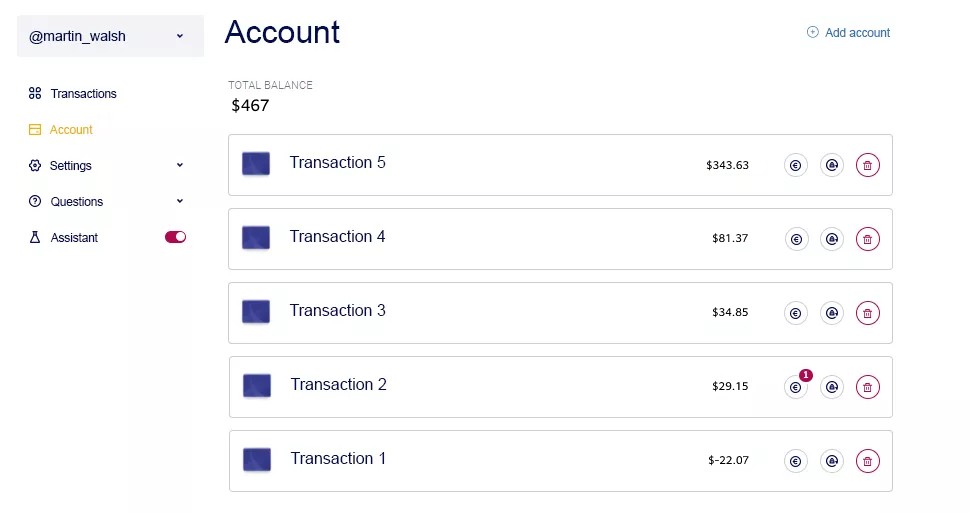Open the euro icon with badge on Transaction 2

tap(796, 387)
